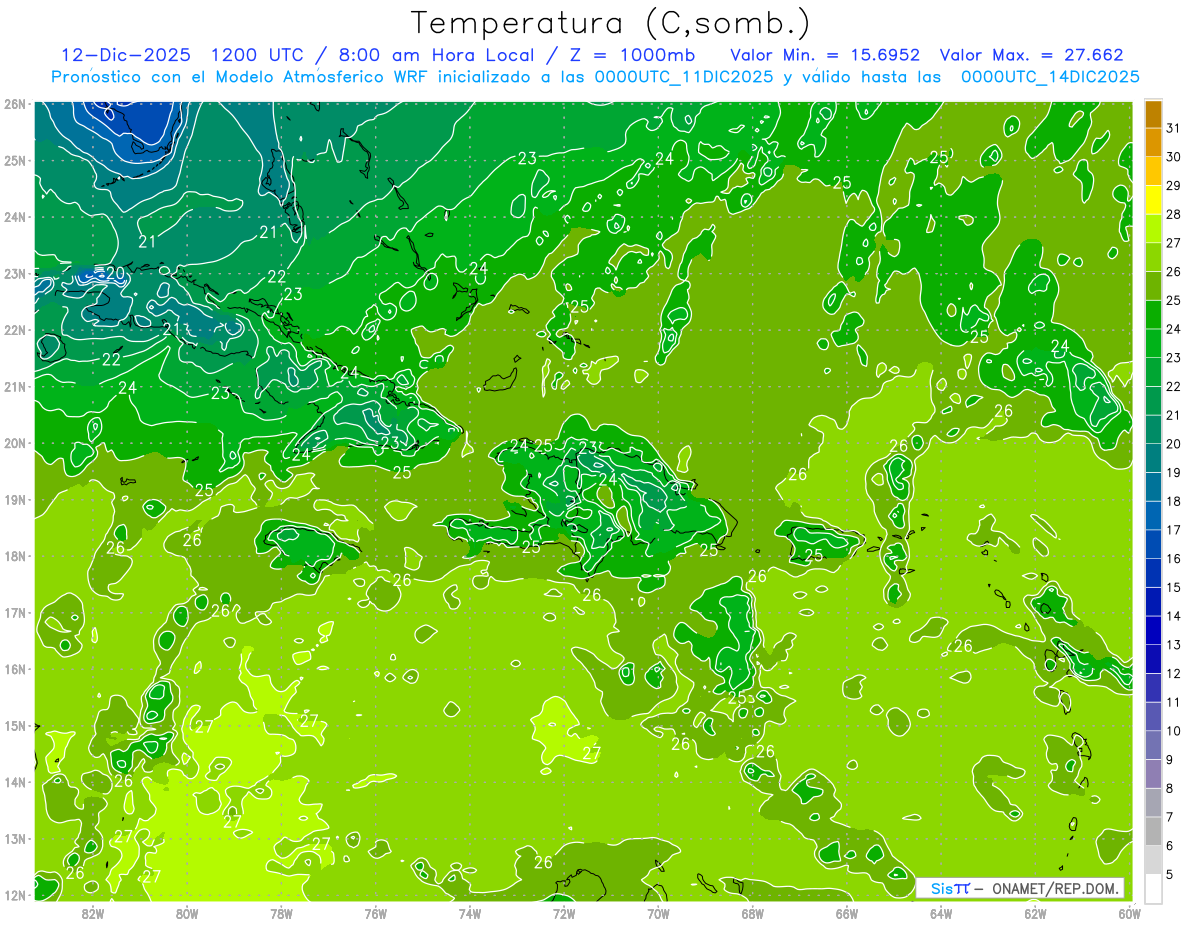The width and height of the screenshot is (1200, 927).
Task: Click the 70W longitude axis label
Action: tap(658, 913)
